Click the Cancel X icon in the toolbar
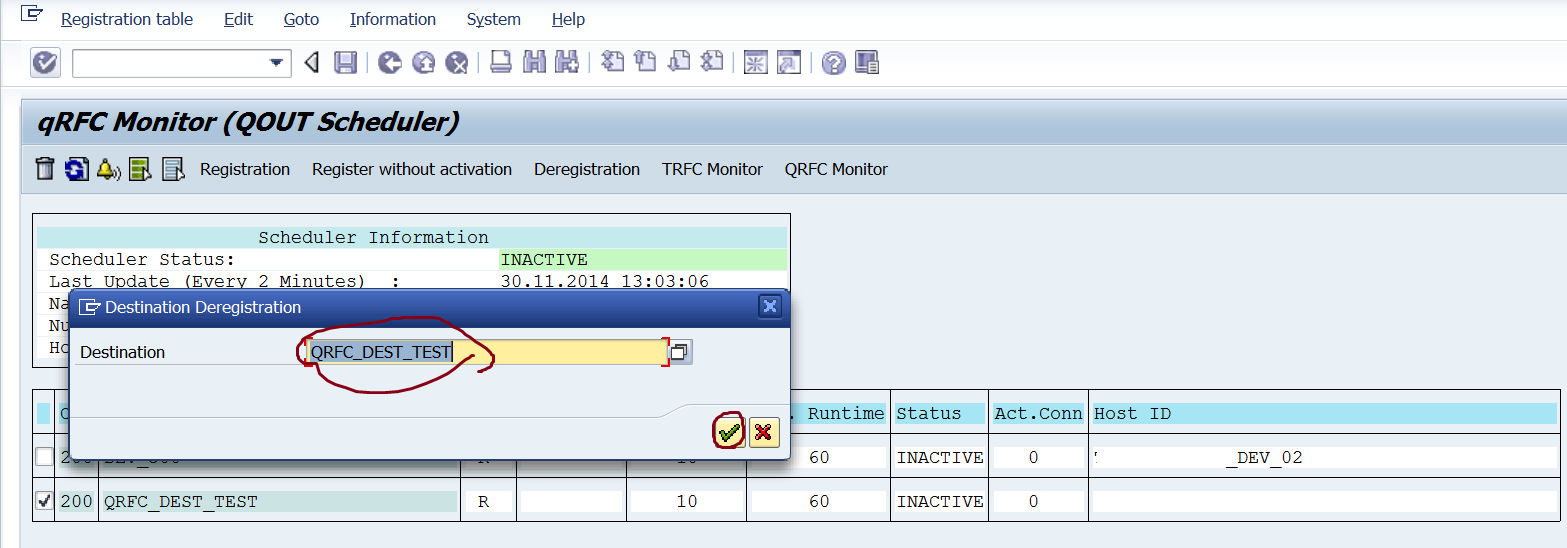The height and width of the screenshot is (548, 1567). coord(457,63)
